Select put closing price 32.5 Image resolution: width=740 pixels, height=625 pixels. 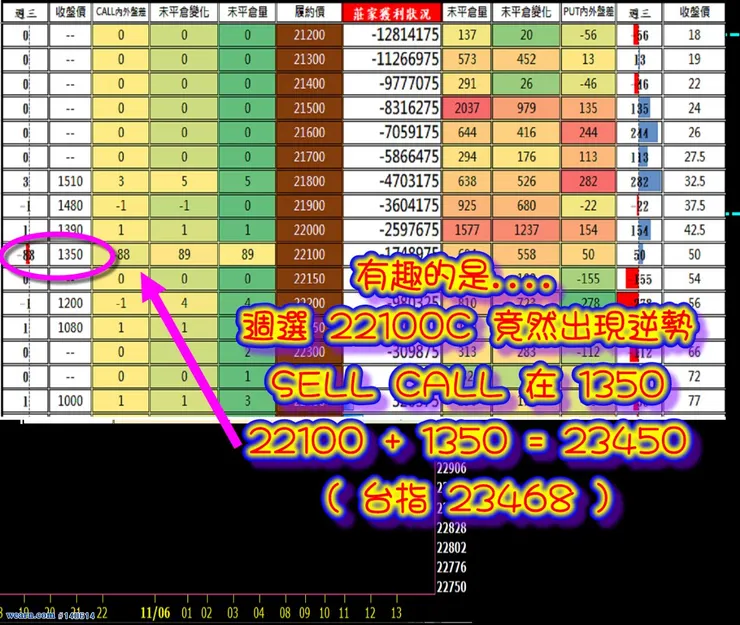click(x=694, y=181)
